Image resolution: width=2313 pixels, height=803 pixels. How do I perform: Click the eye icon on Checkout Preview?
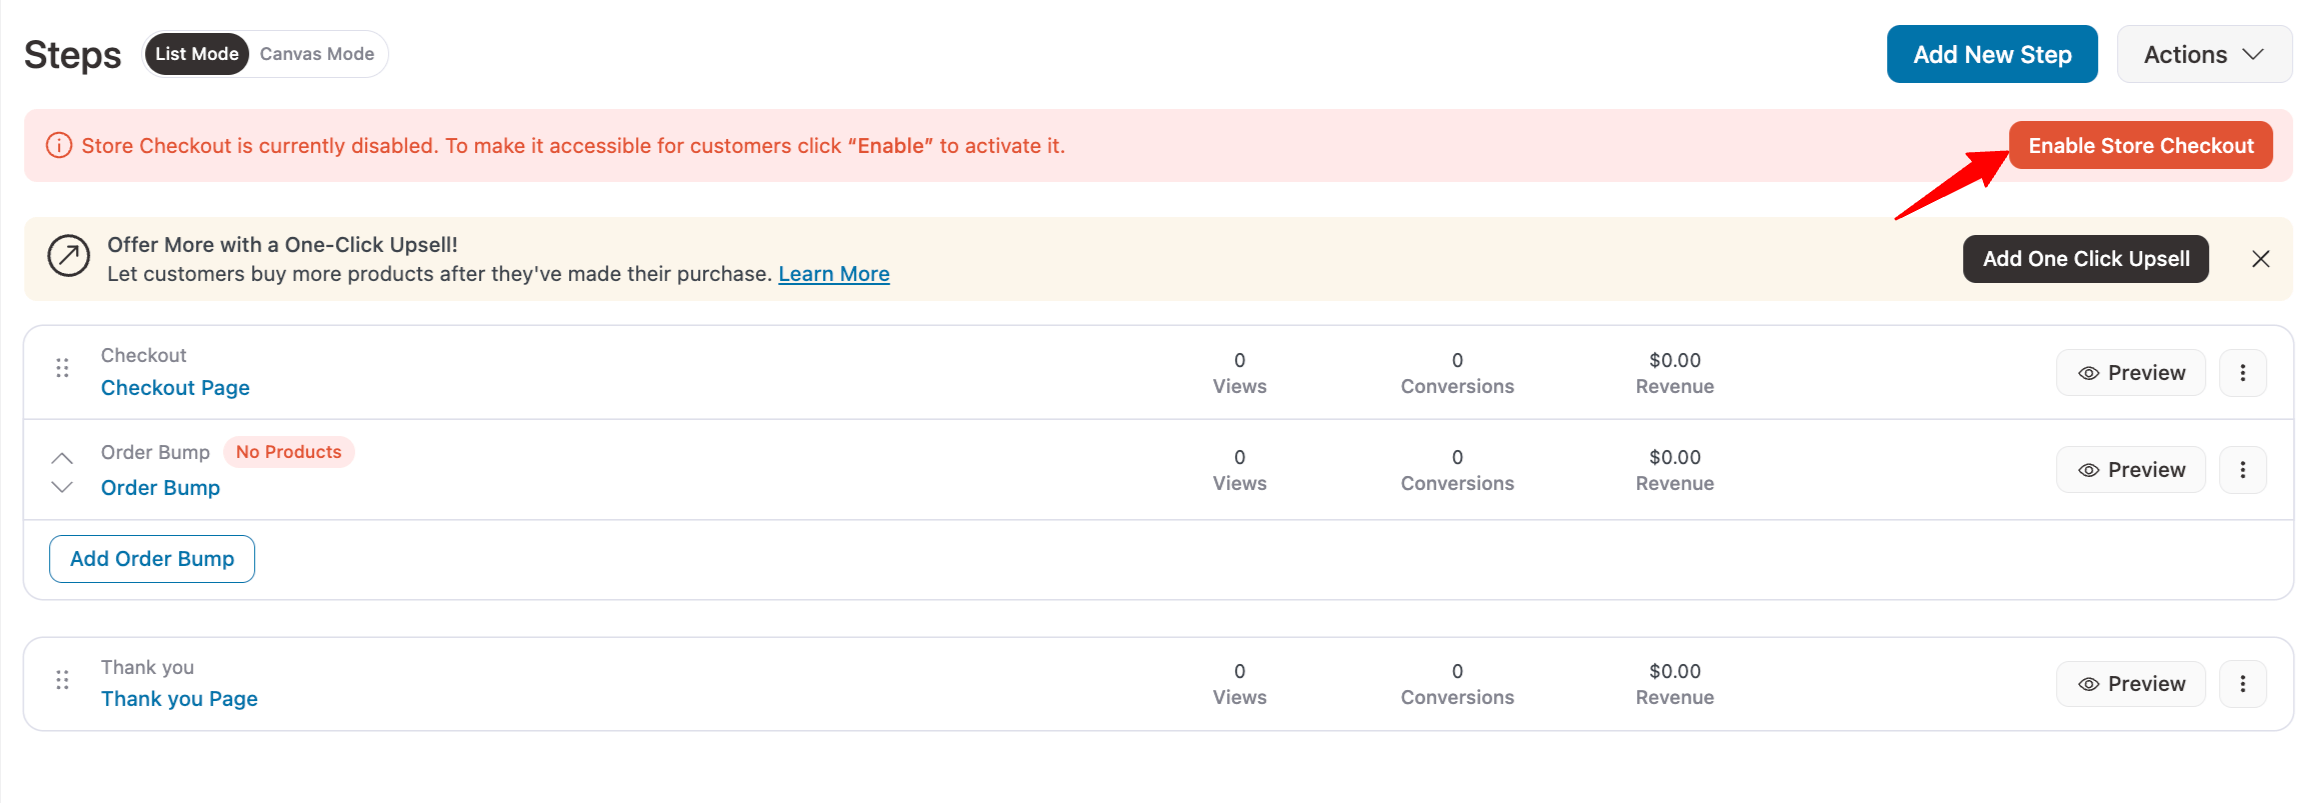pyautogui.click(x=2089, y=372)
